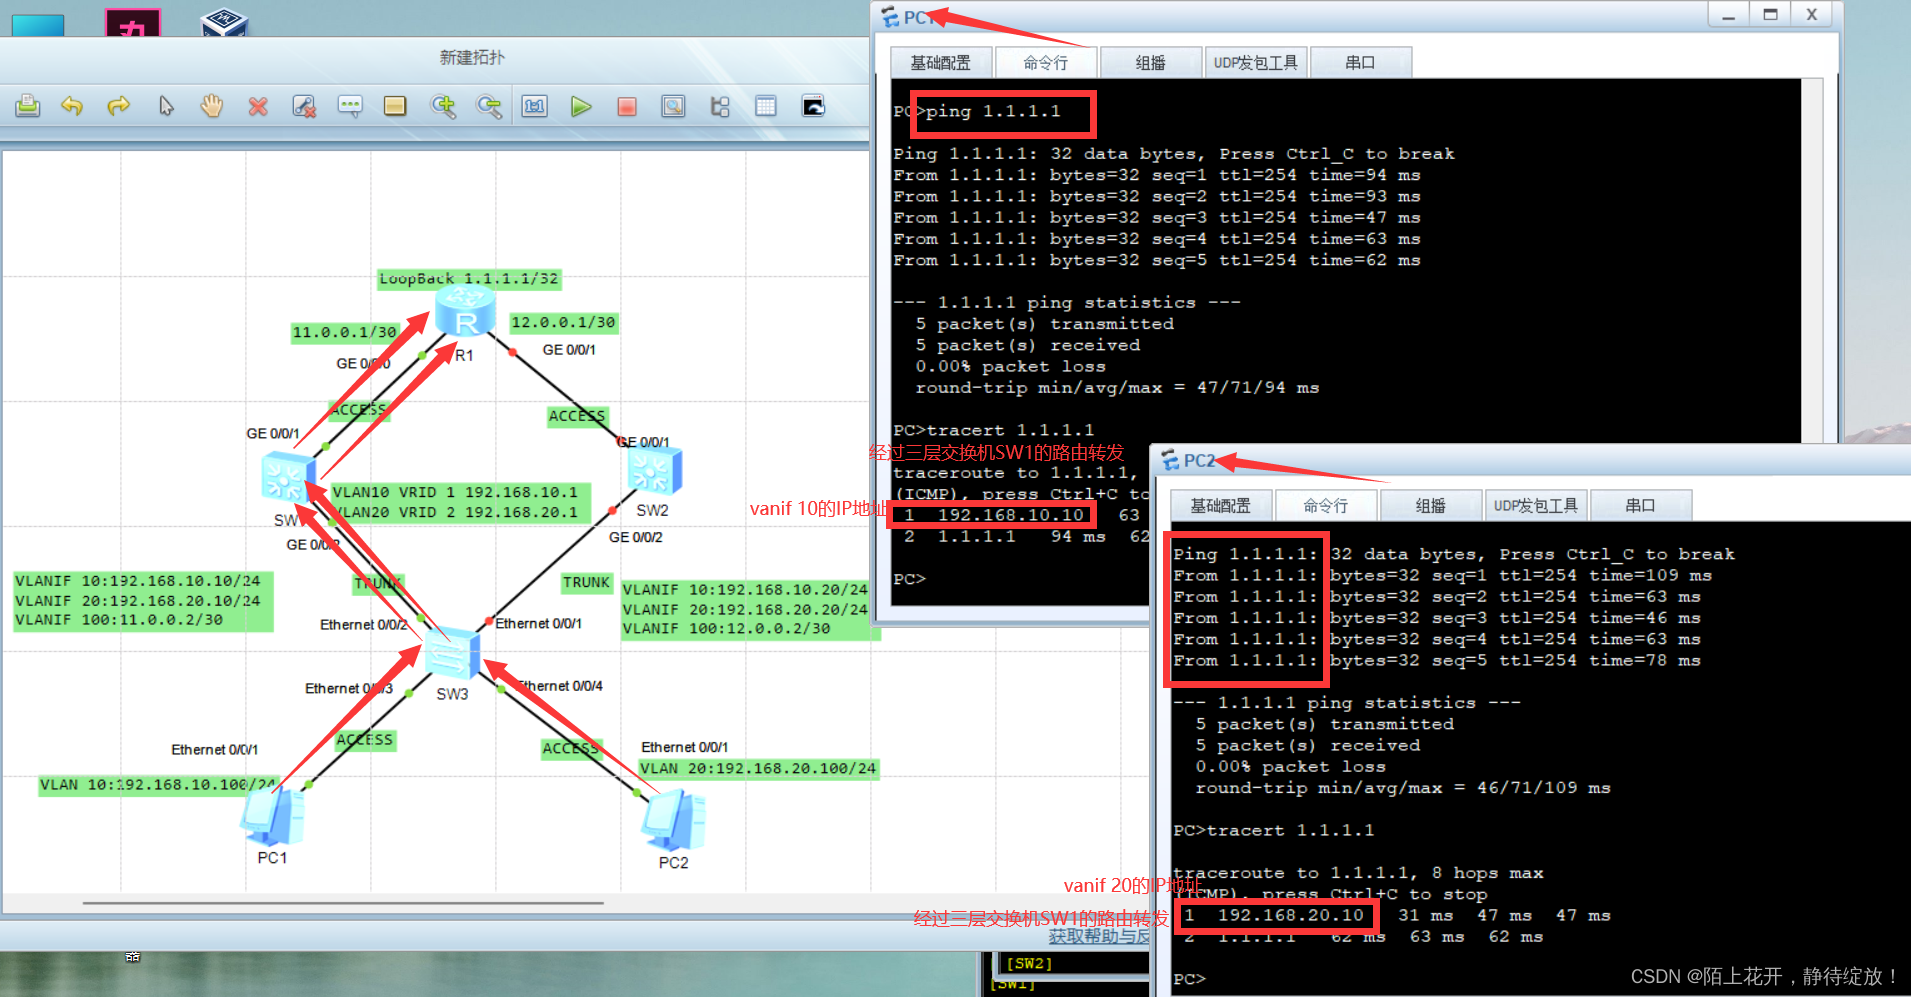The height and width of the screenshot is (997, 1911).
Task: Click the [SW2] prompt in background terminal
Action: tap(1029, 963)
